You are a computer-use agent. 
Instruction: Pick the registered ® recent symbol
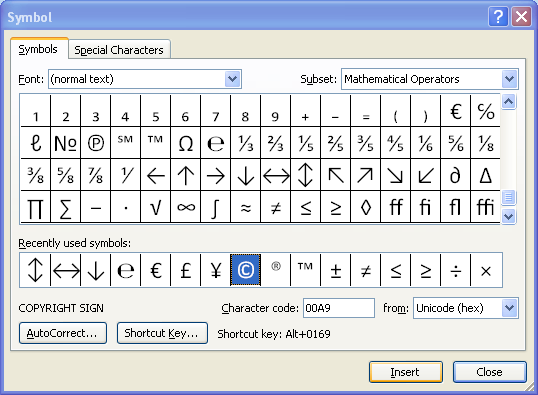[276, 270]
